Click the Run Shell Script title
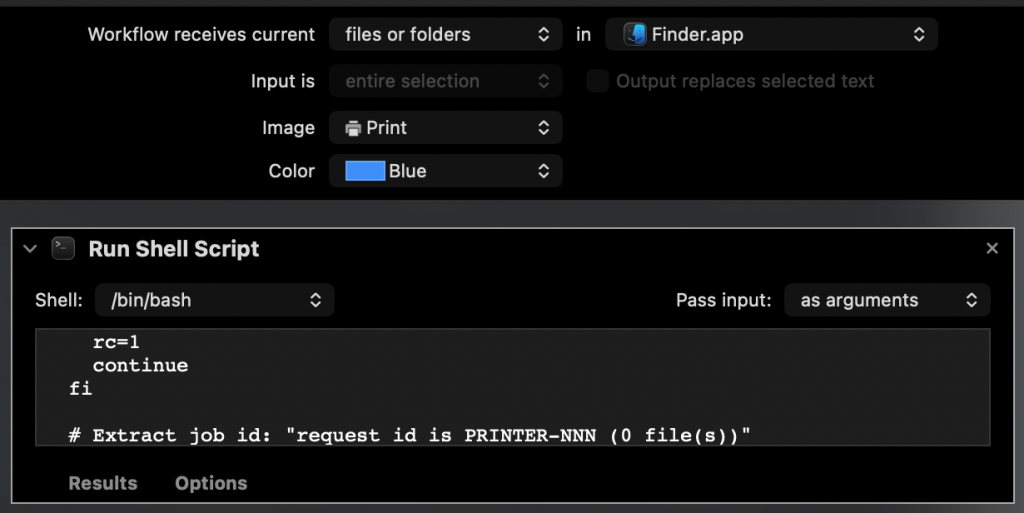 (174, 249)
